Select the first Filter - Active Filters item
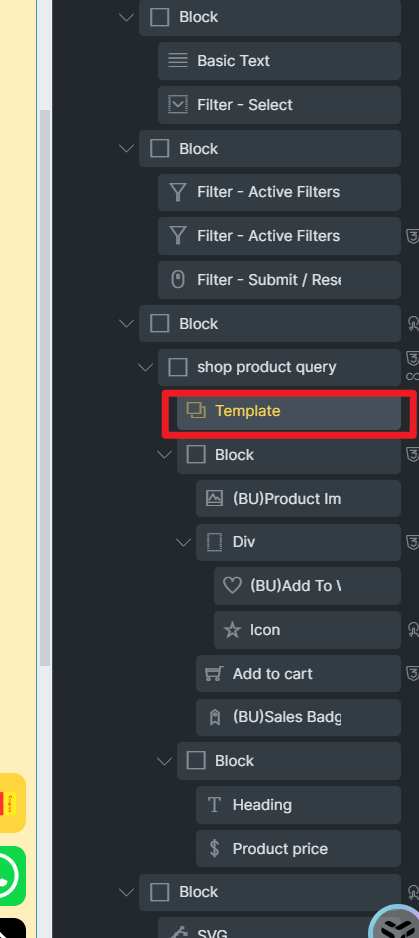This screenshot has width=419, height=938. [279, 192]
